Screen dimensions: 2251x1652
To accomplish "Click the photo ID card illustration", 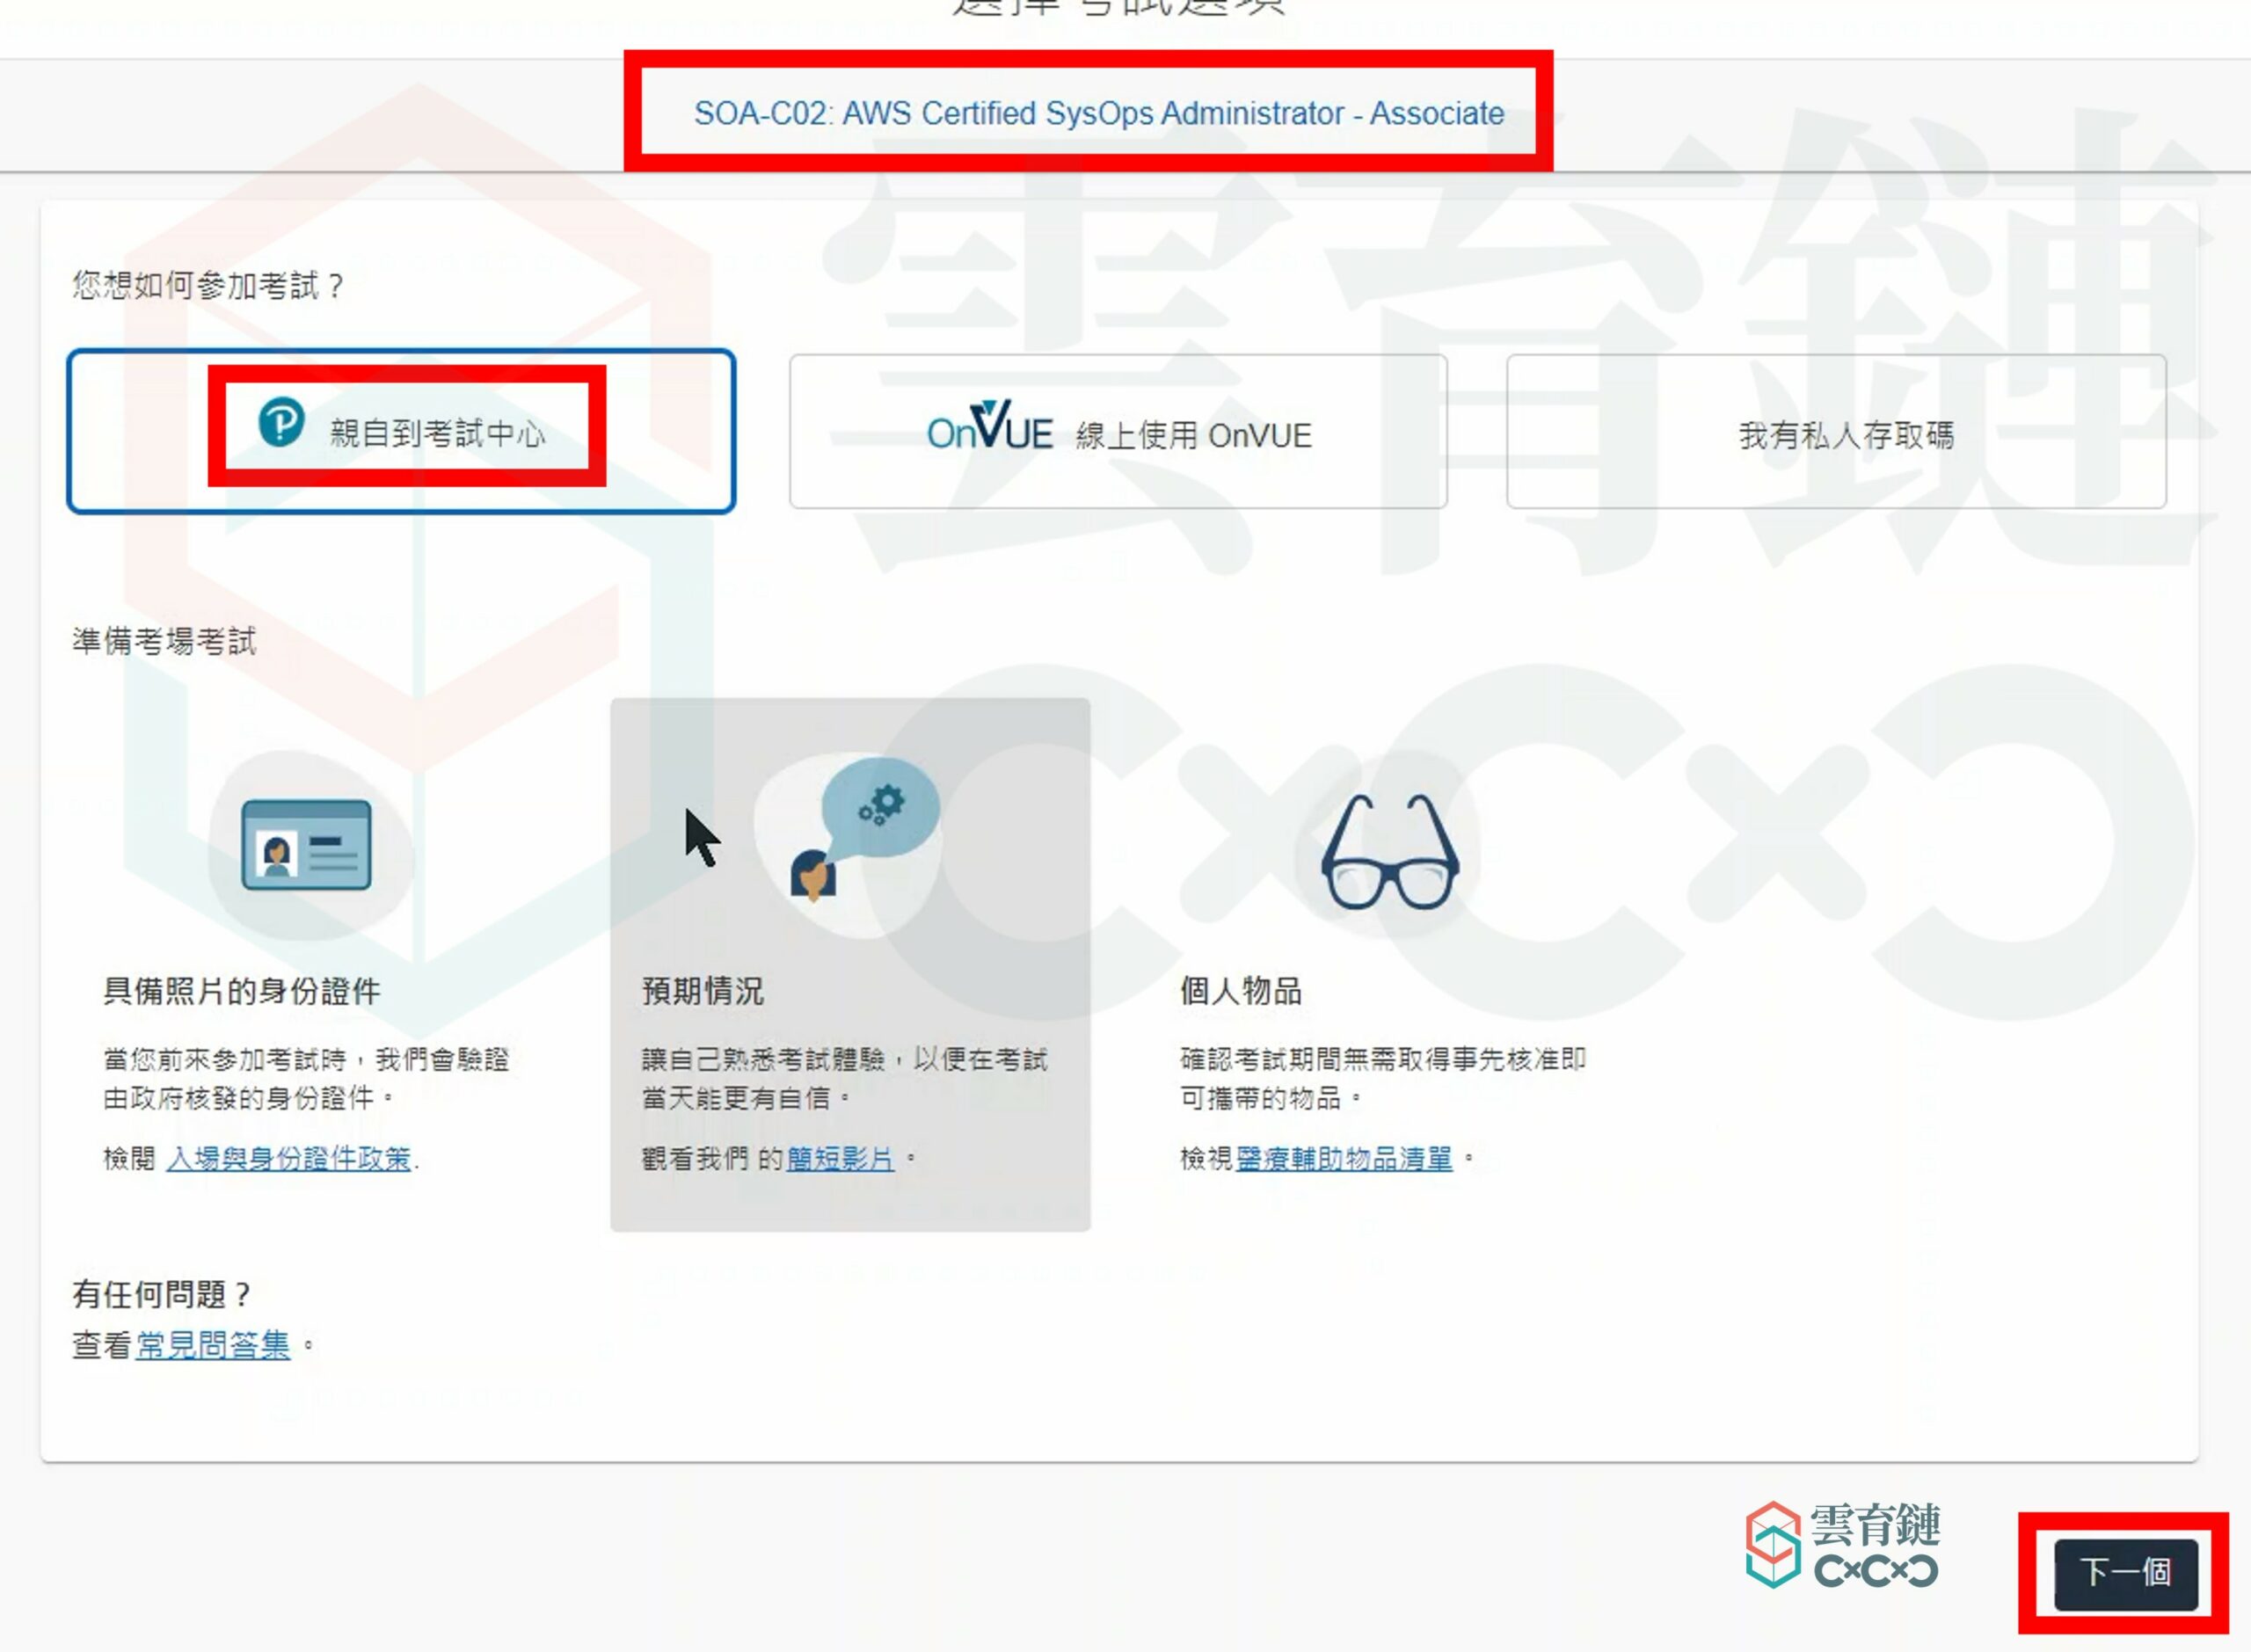I will 306,845.
